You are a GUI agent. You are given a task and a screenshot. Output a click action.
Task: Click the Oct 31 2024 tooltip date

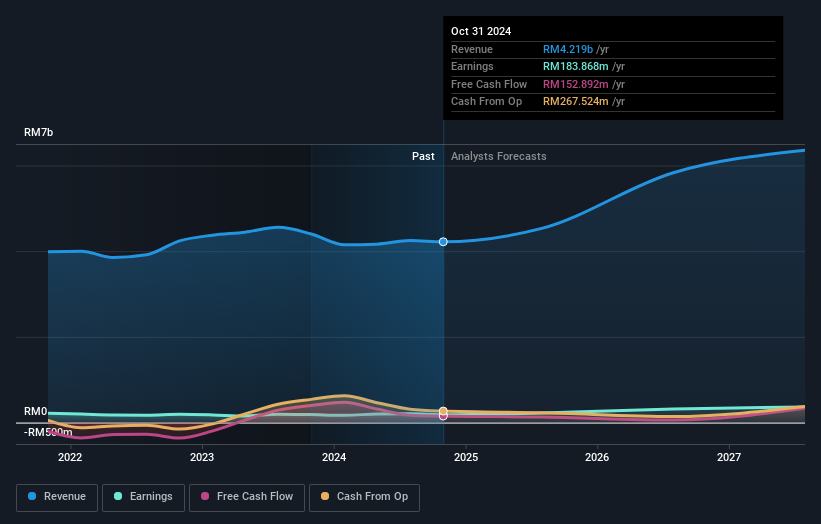[481, 31]
